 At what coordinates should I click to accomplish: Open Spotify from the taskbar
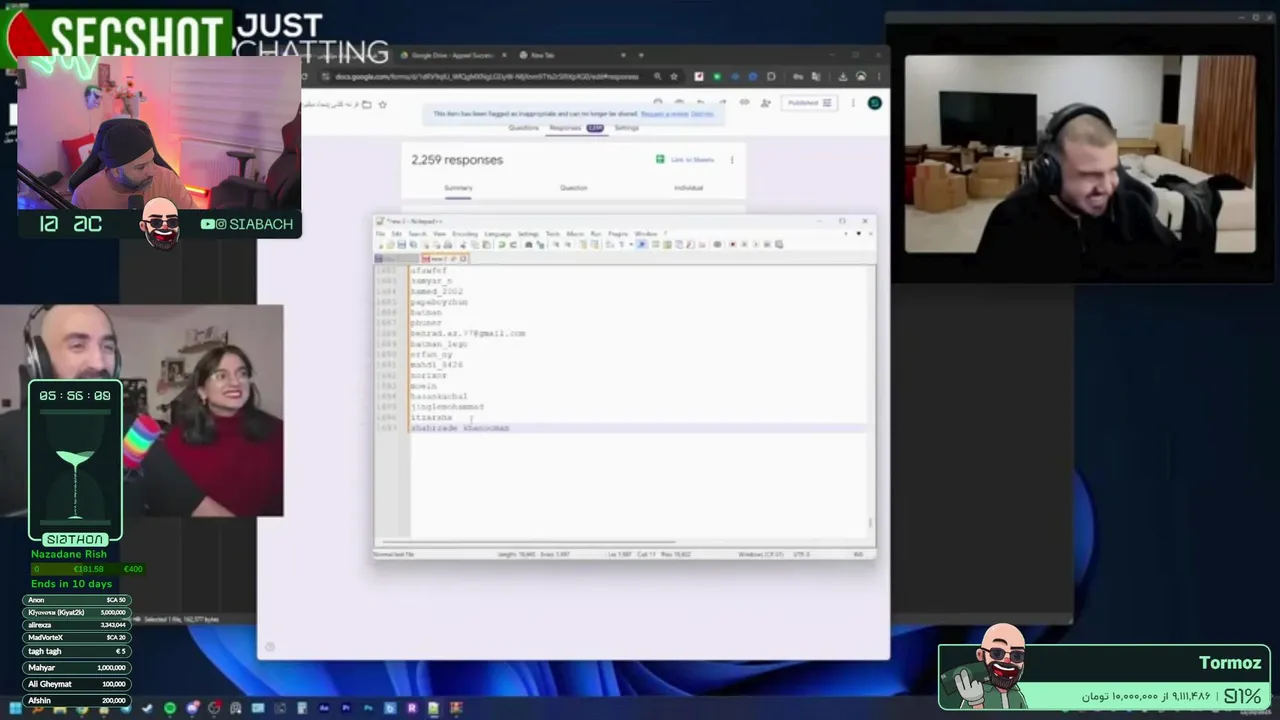(170, 708)
